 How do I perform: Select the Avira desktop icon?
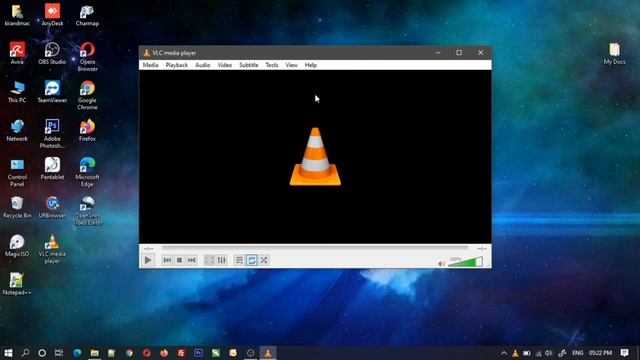[x=17, y=53]
